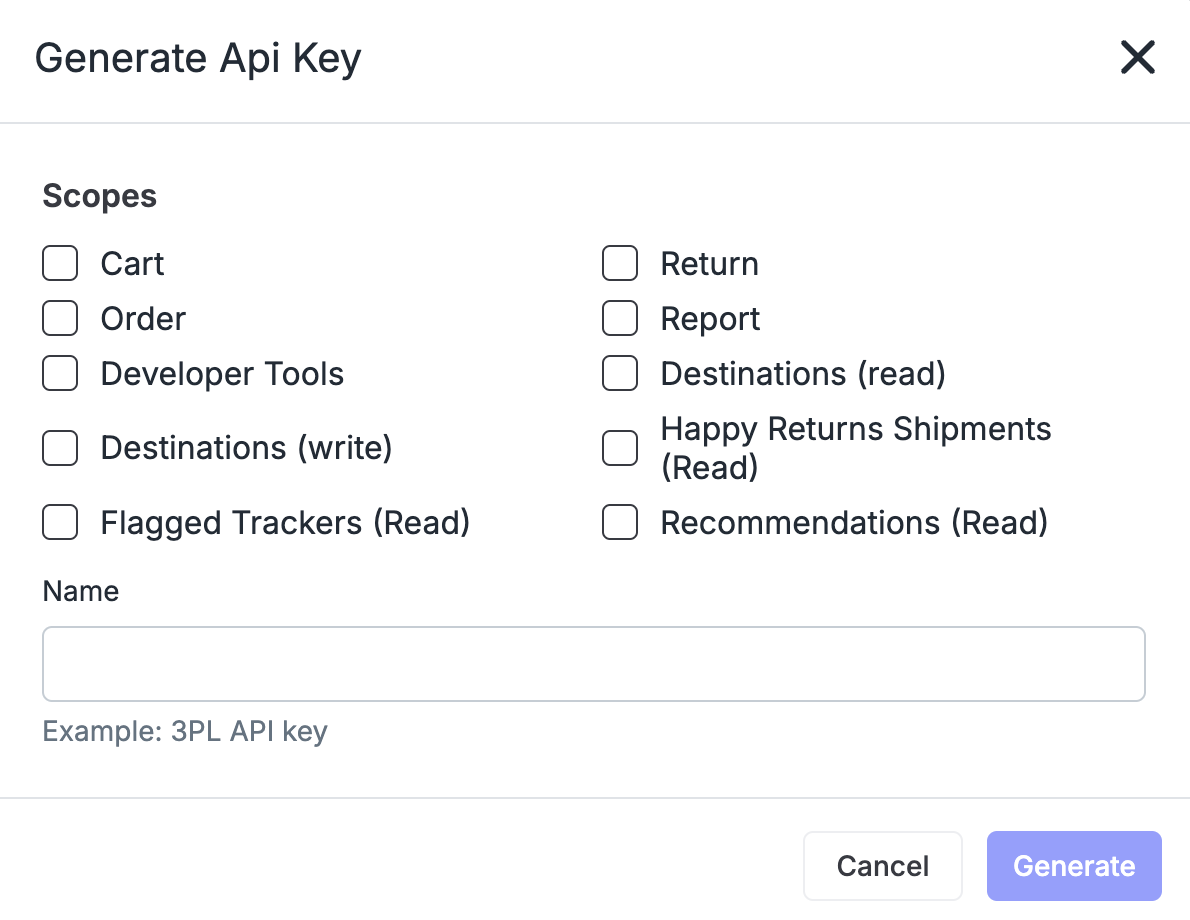Click inside the Name input field
This screenshot has width=1190, height=920.
tap(594, 663)
